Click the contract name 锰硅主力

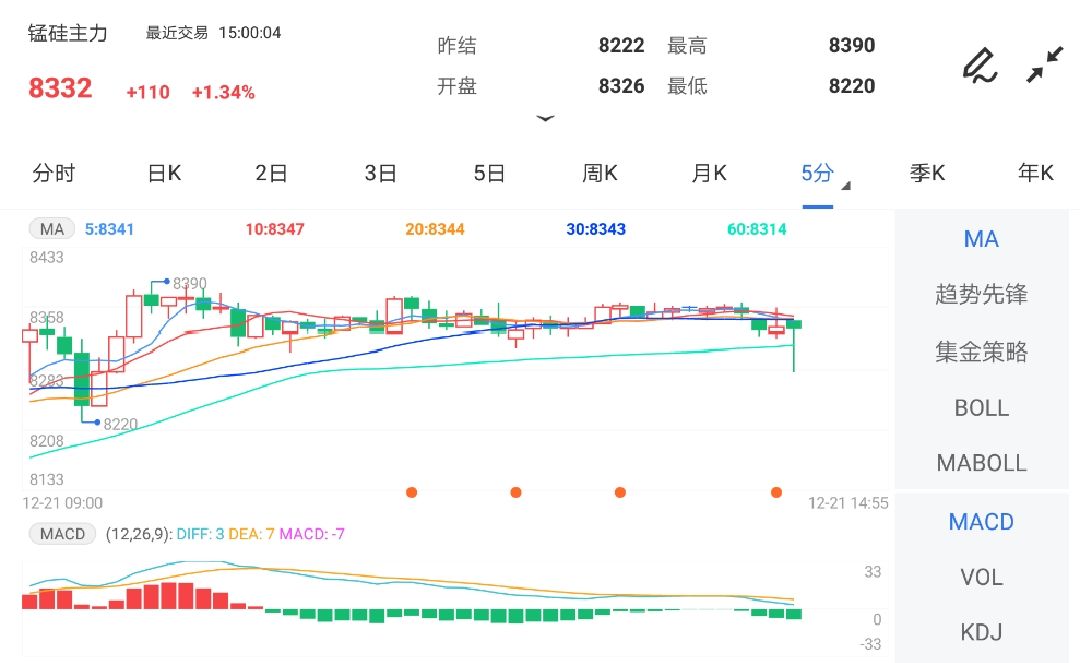(x=66, y=32)
